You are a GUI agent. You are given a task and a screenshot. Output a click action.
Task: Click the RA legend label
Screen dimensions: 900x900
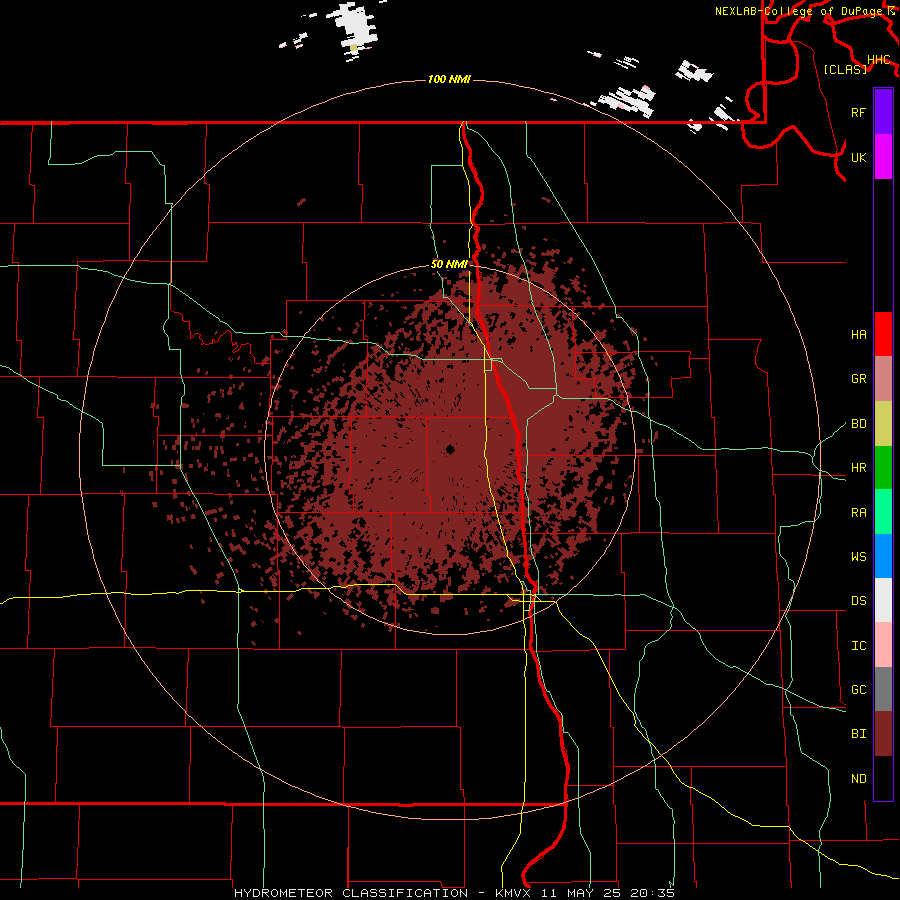(858, 513)
